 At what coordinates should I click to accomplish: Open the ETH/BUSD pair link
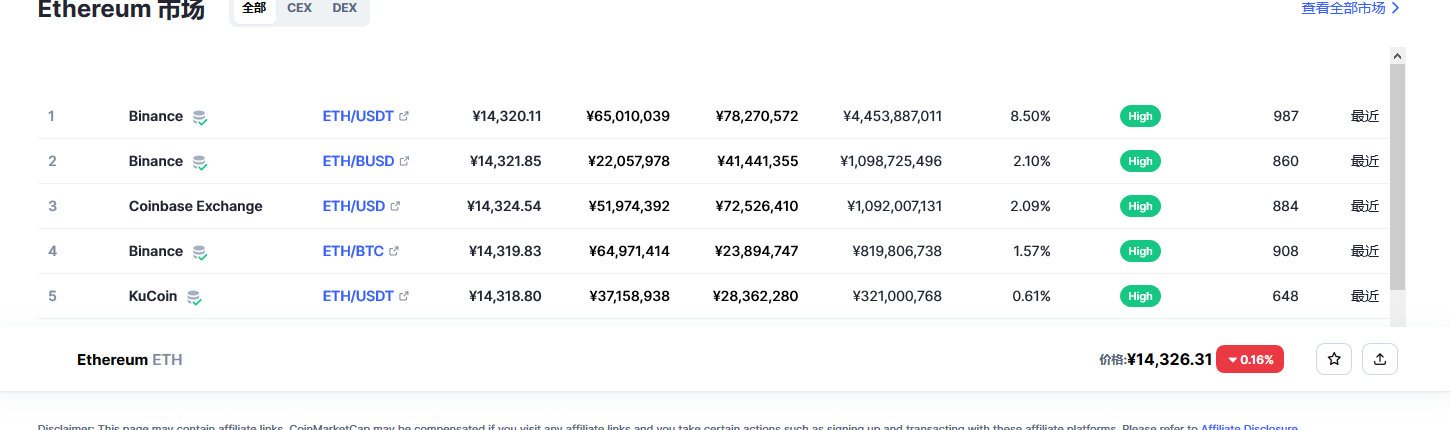click(358, 161)
